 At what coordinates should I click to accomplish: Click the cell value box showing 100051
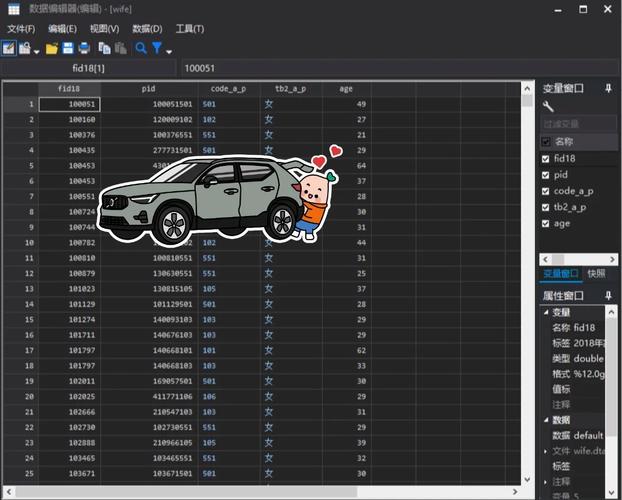tap(400, 68)
